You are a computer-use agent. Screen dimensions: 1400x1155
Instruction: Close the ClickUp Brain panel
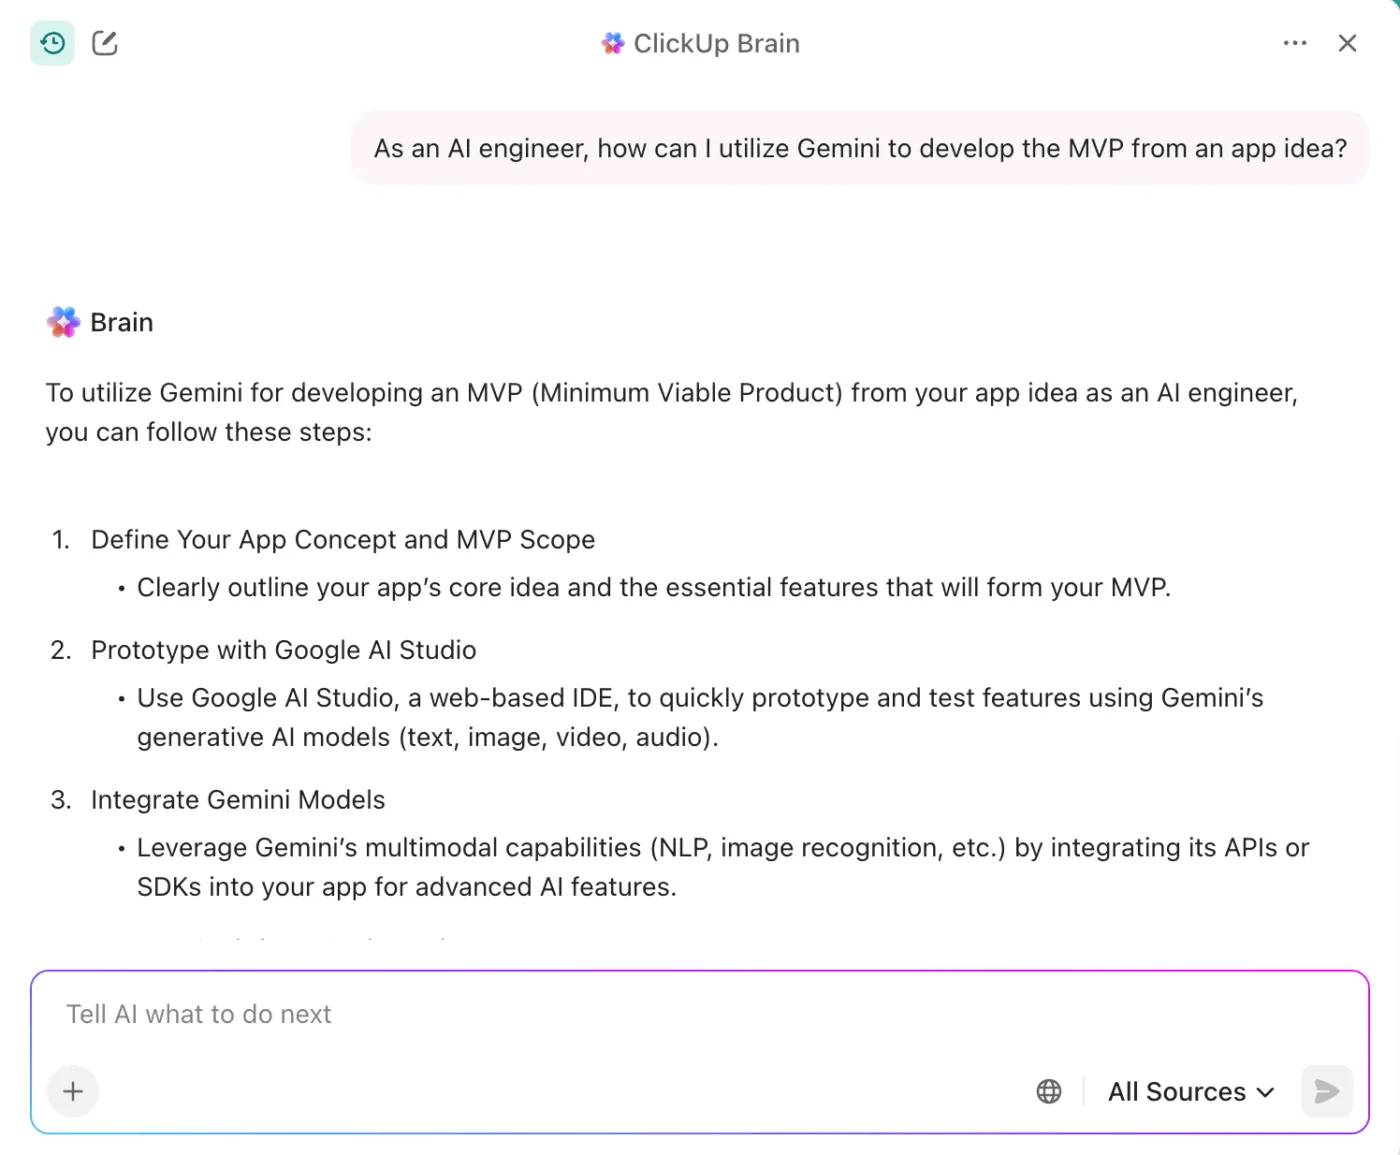pyautogui.click(x=1347, y=43)
